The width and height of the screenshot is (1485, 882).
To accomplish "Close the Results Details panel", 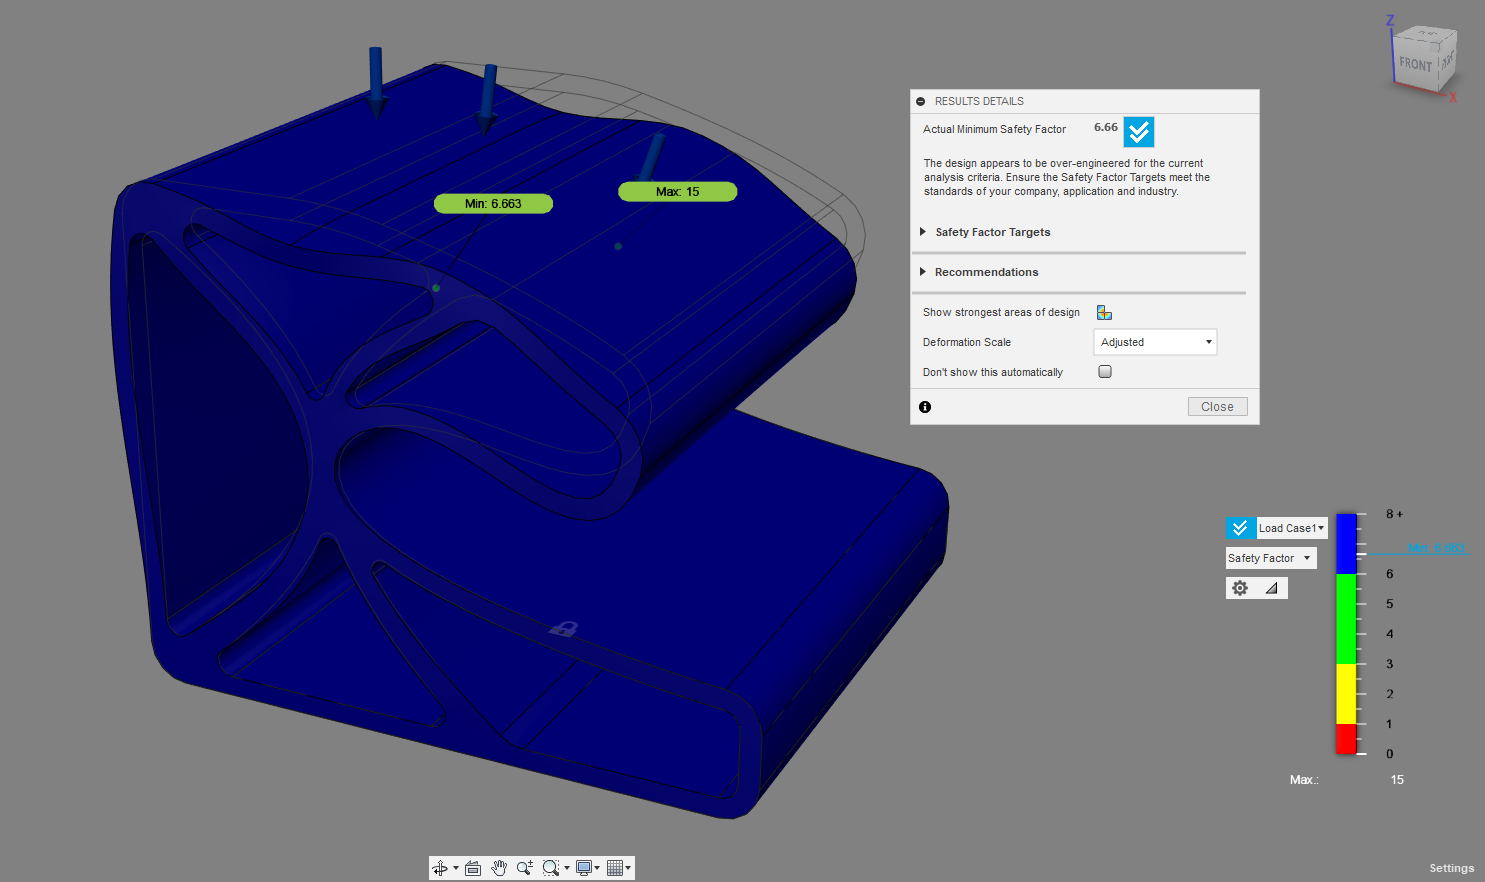I will point(1217,407).
